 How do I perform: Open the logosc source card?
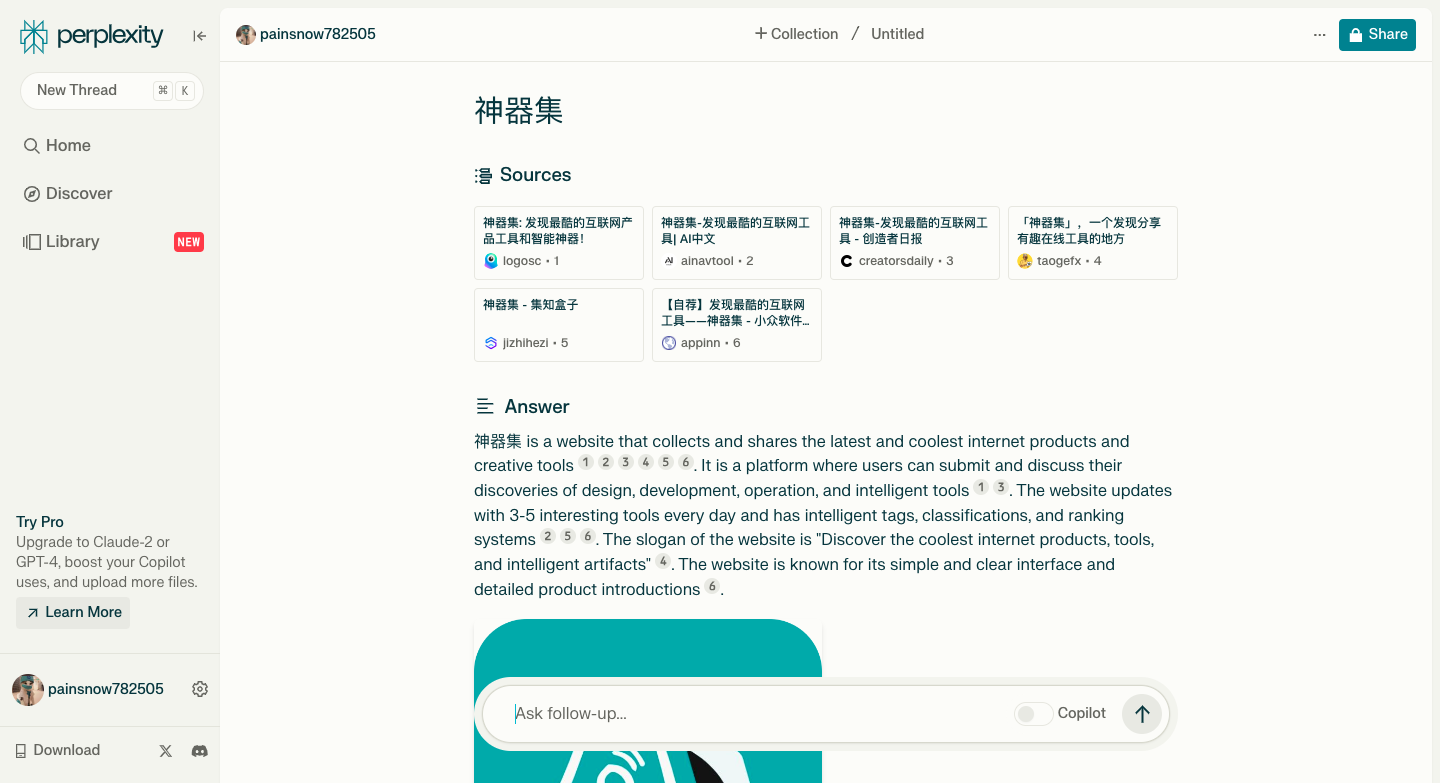click(x=558, y=242)
